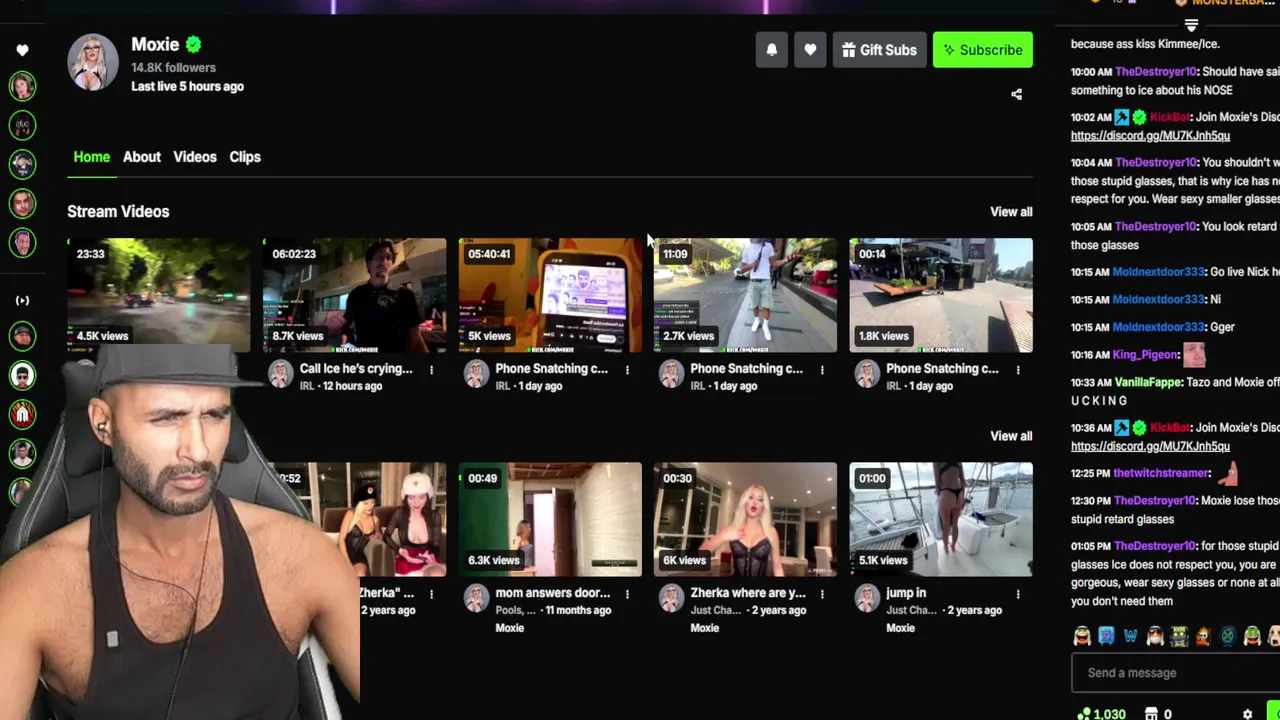Click the shop icon showing 0
The height and width of the screenshot is (720, 1280).
(1150, 714)
